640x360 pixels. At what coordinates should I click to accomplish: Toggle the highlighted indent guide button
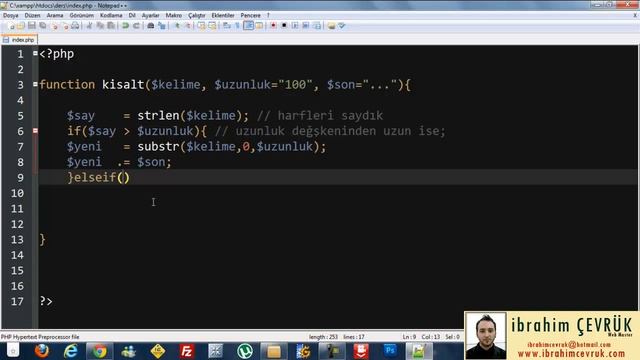(249, 26)
